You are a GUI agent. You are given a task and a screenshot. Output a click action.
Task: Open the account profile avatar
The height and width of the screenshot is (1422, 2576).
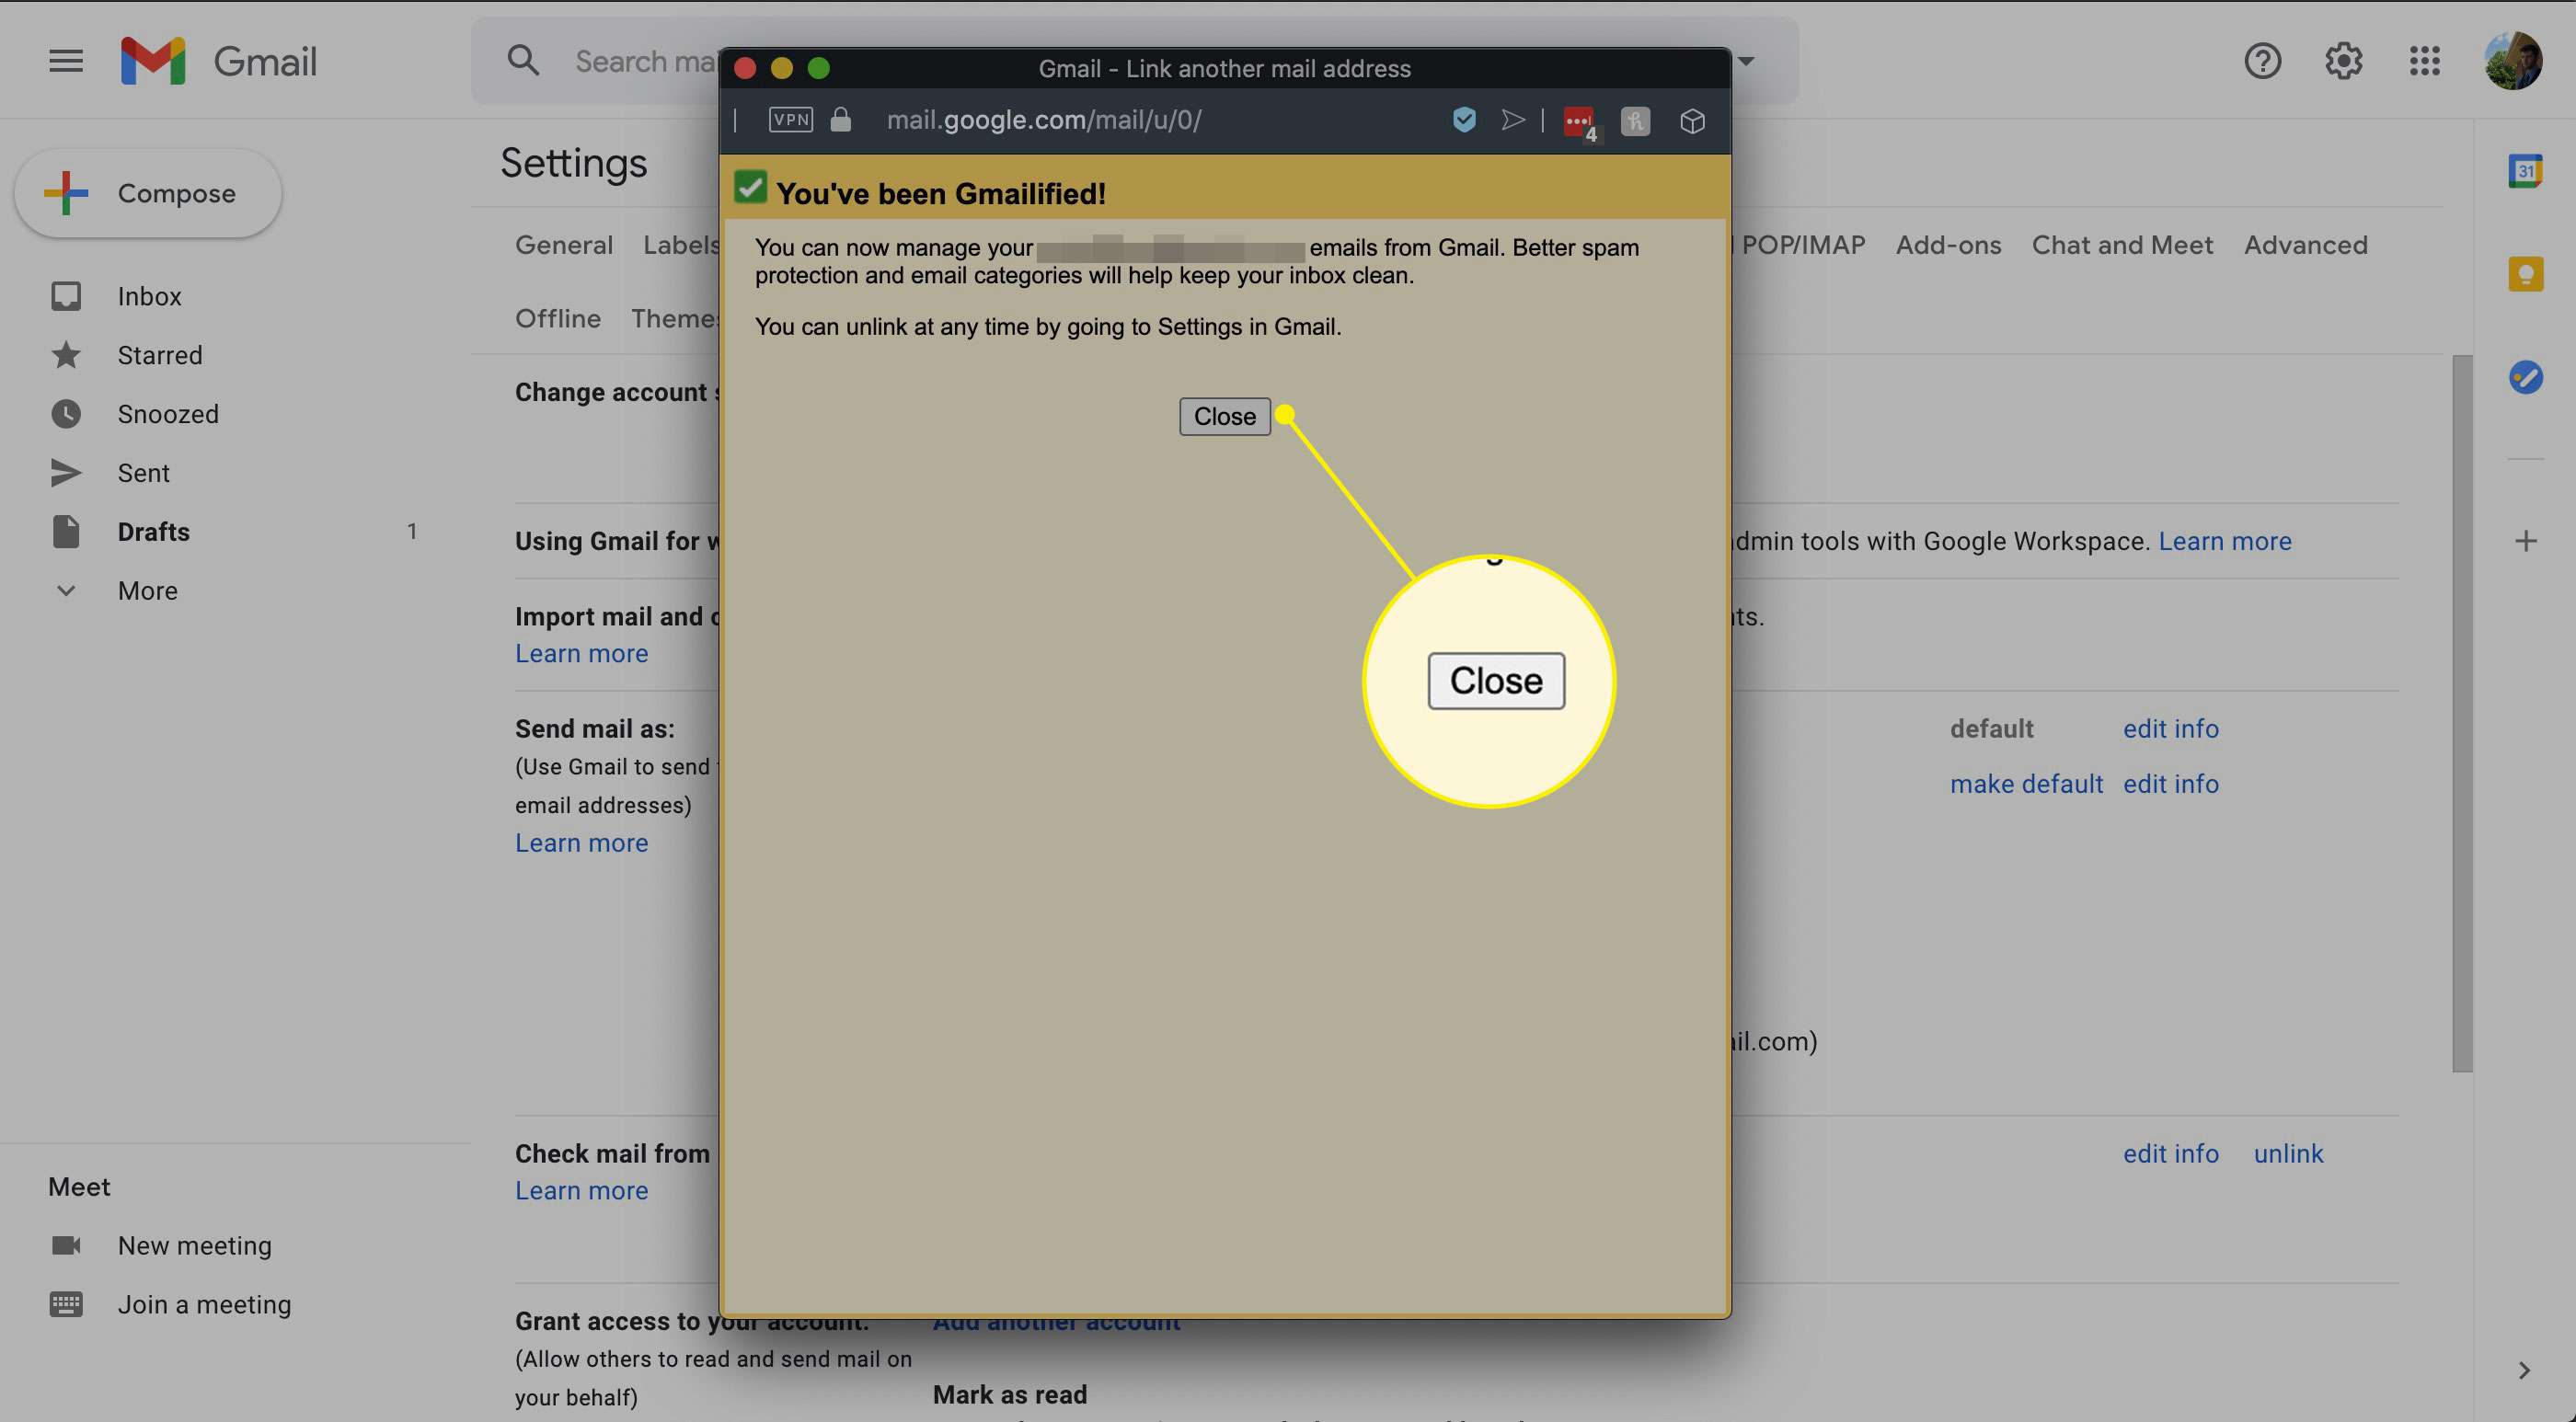[x=2513, y=61]
